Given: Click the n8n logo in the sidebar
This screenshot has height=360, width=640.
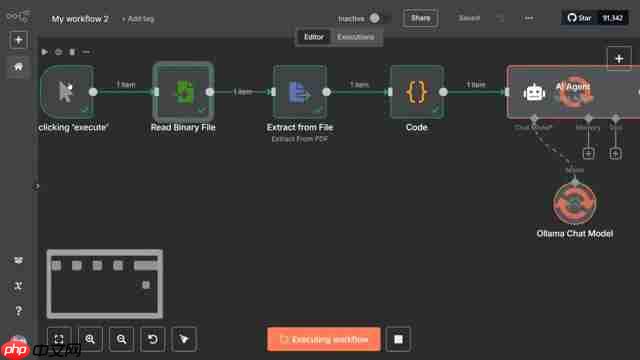Looking at the screenshot, I should click(18, 16).
